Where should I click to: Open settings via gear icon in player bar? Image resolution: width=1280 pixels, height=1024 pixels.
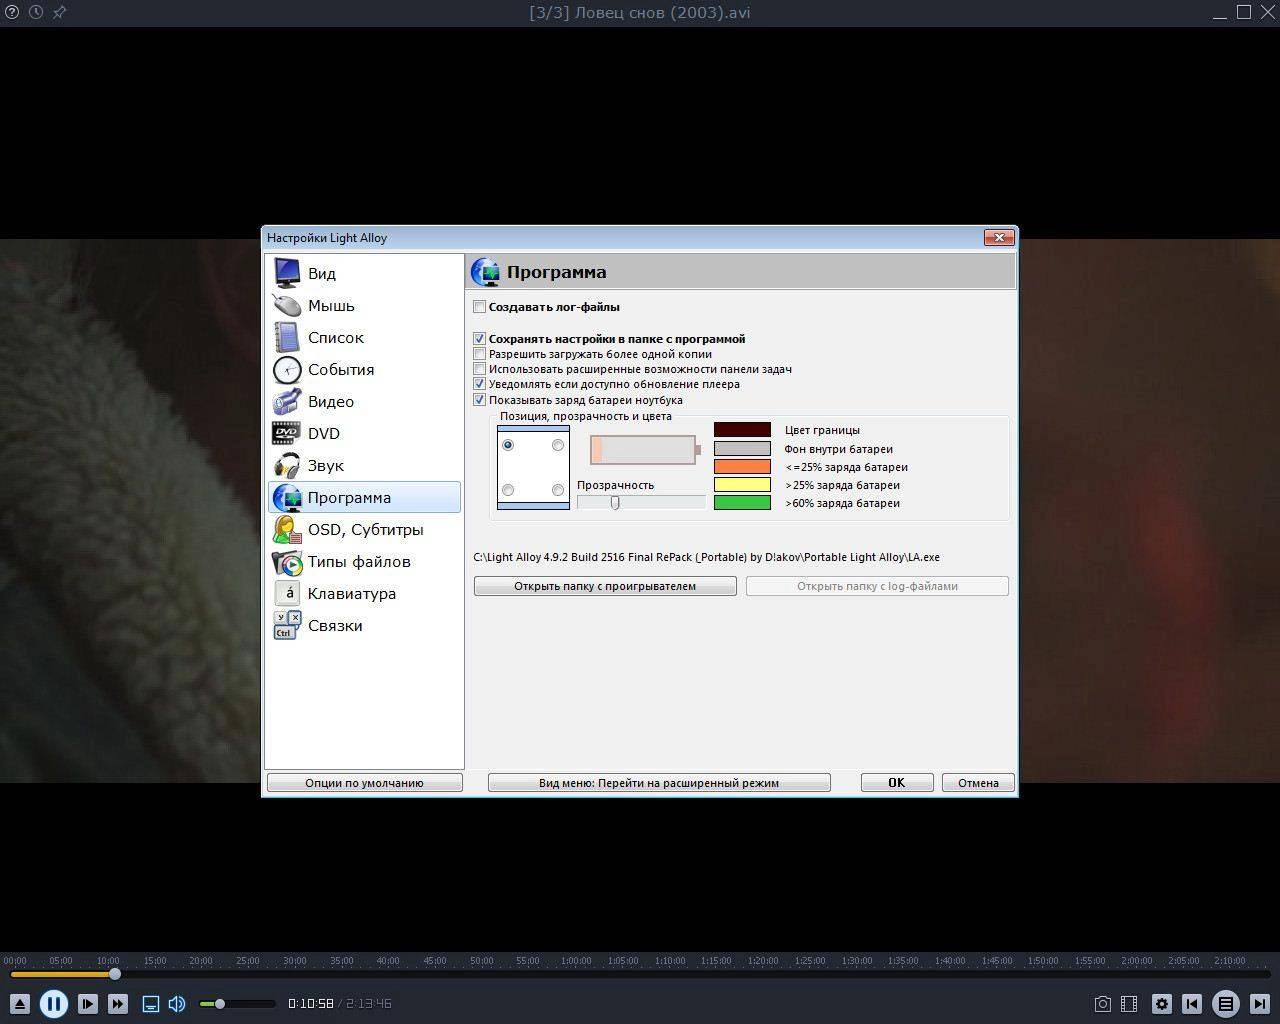(x=1162, y=1004)
